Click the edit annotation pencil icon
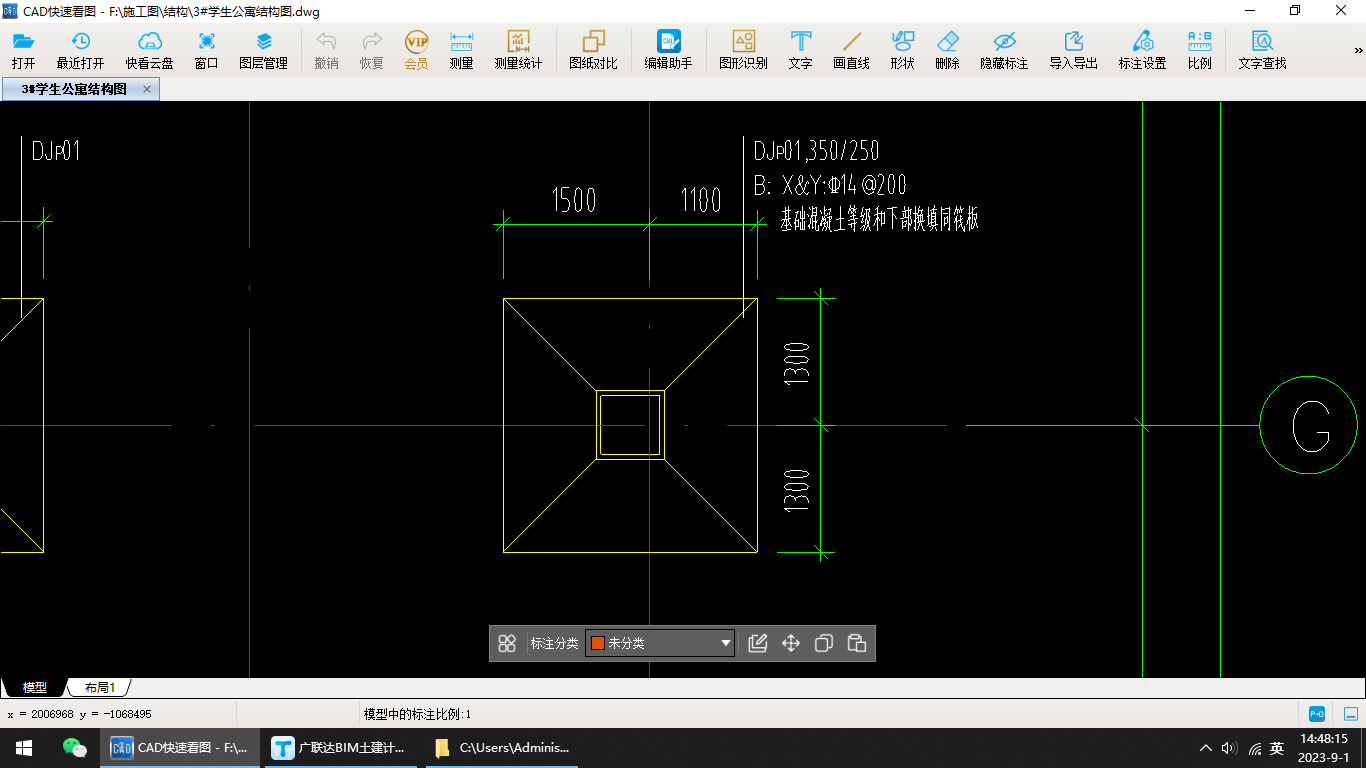Screen dimensions: 1366x768 (758, 643)
